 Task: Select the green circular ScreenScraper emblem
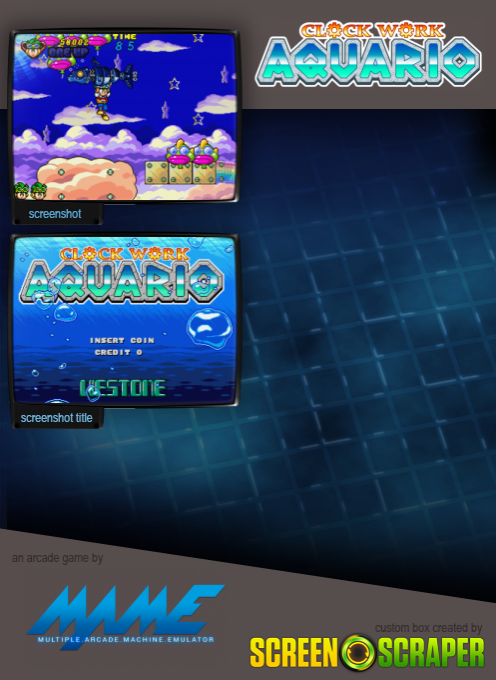(358, 652)
